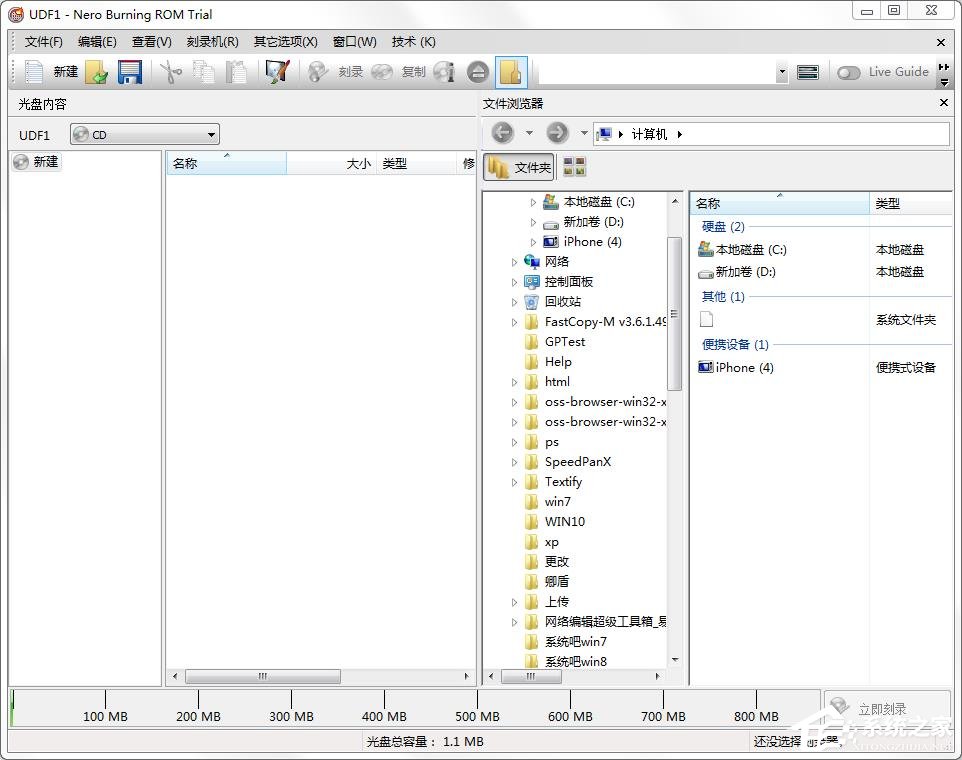This screenshot has height=760, width=962.
Task: Select the SpeedPanX folder in tree
Action: [x=577, y=462]
